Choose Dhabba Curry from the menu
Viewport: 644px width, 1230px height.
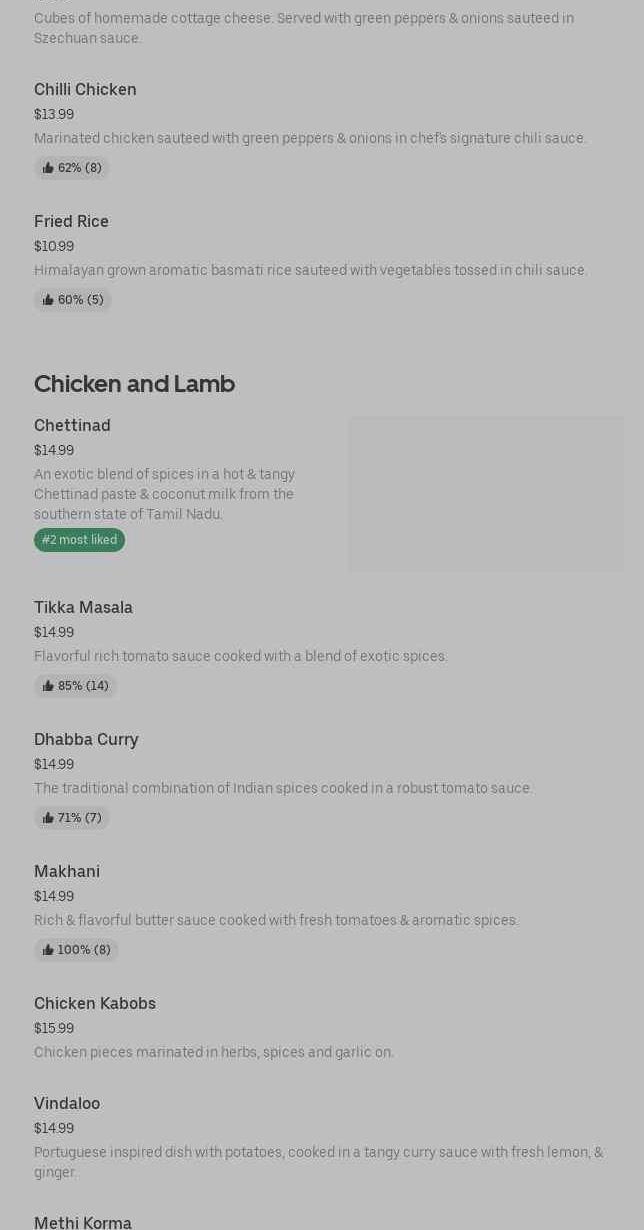[86, 740]
